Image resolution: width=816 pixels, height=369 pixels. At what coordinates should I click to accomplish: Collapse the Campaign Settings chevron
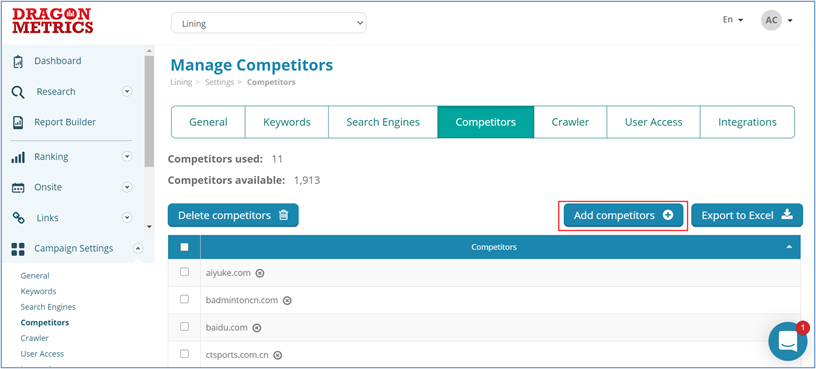[137, 248]
